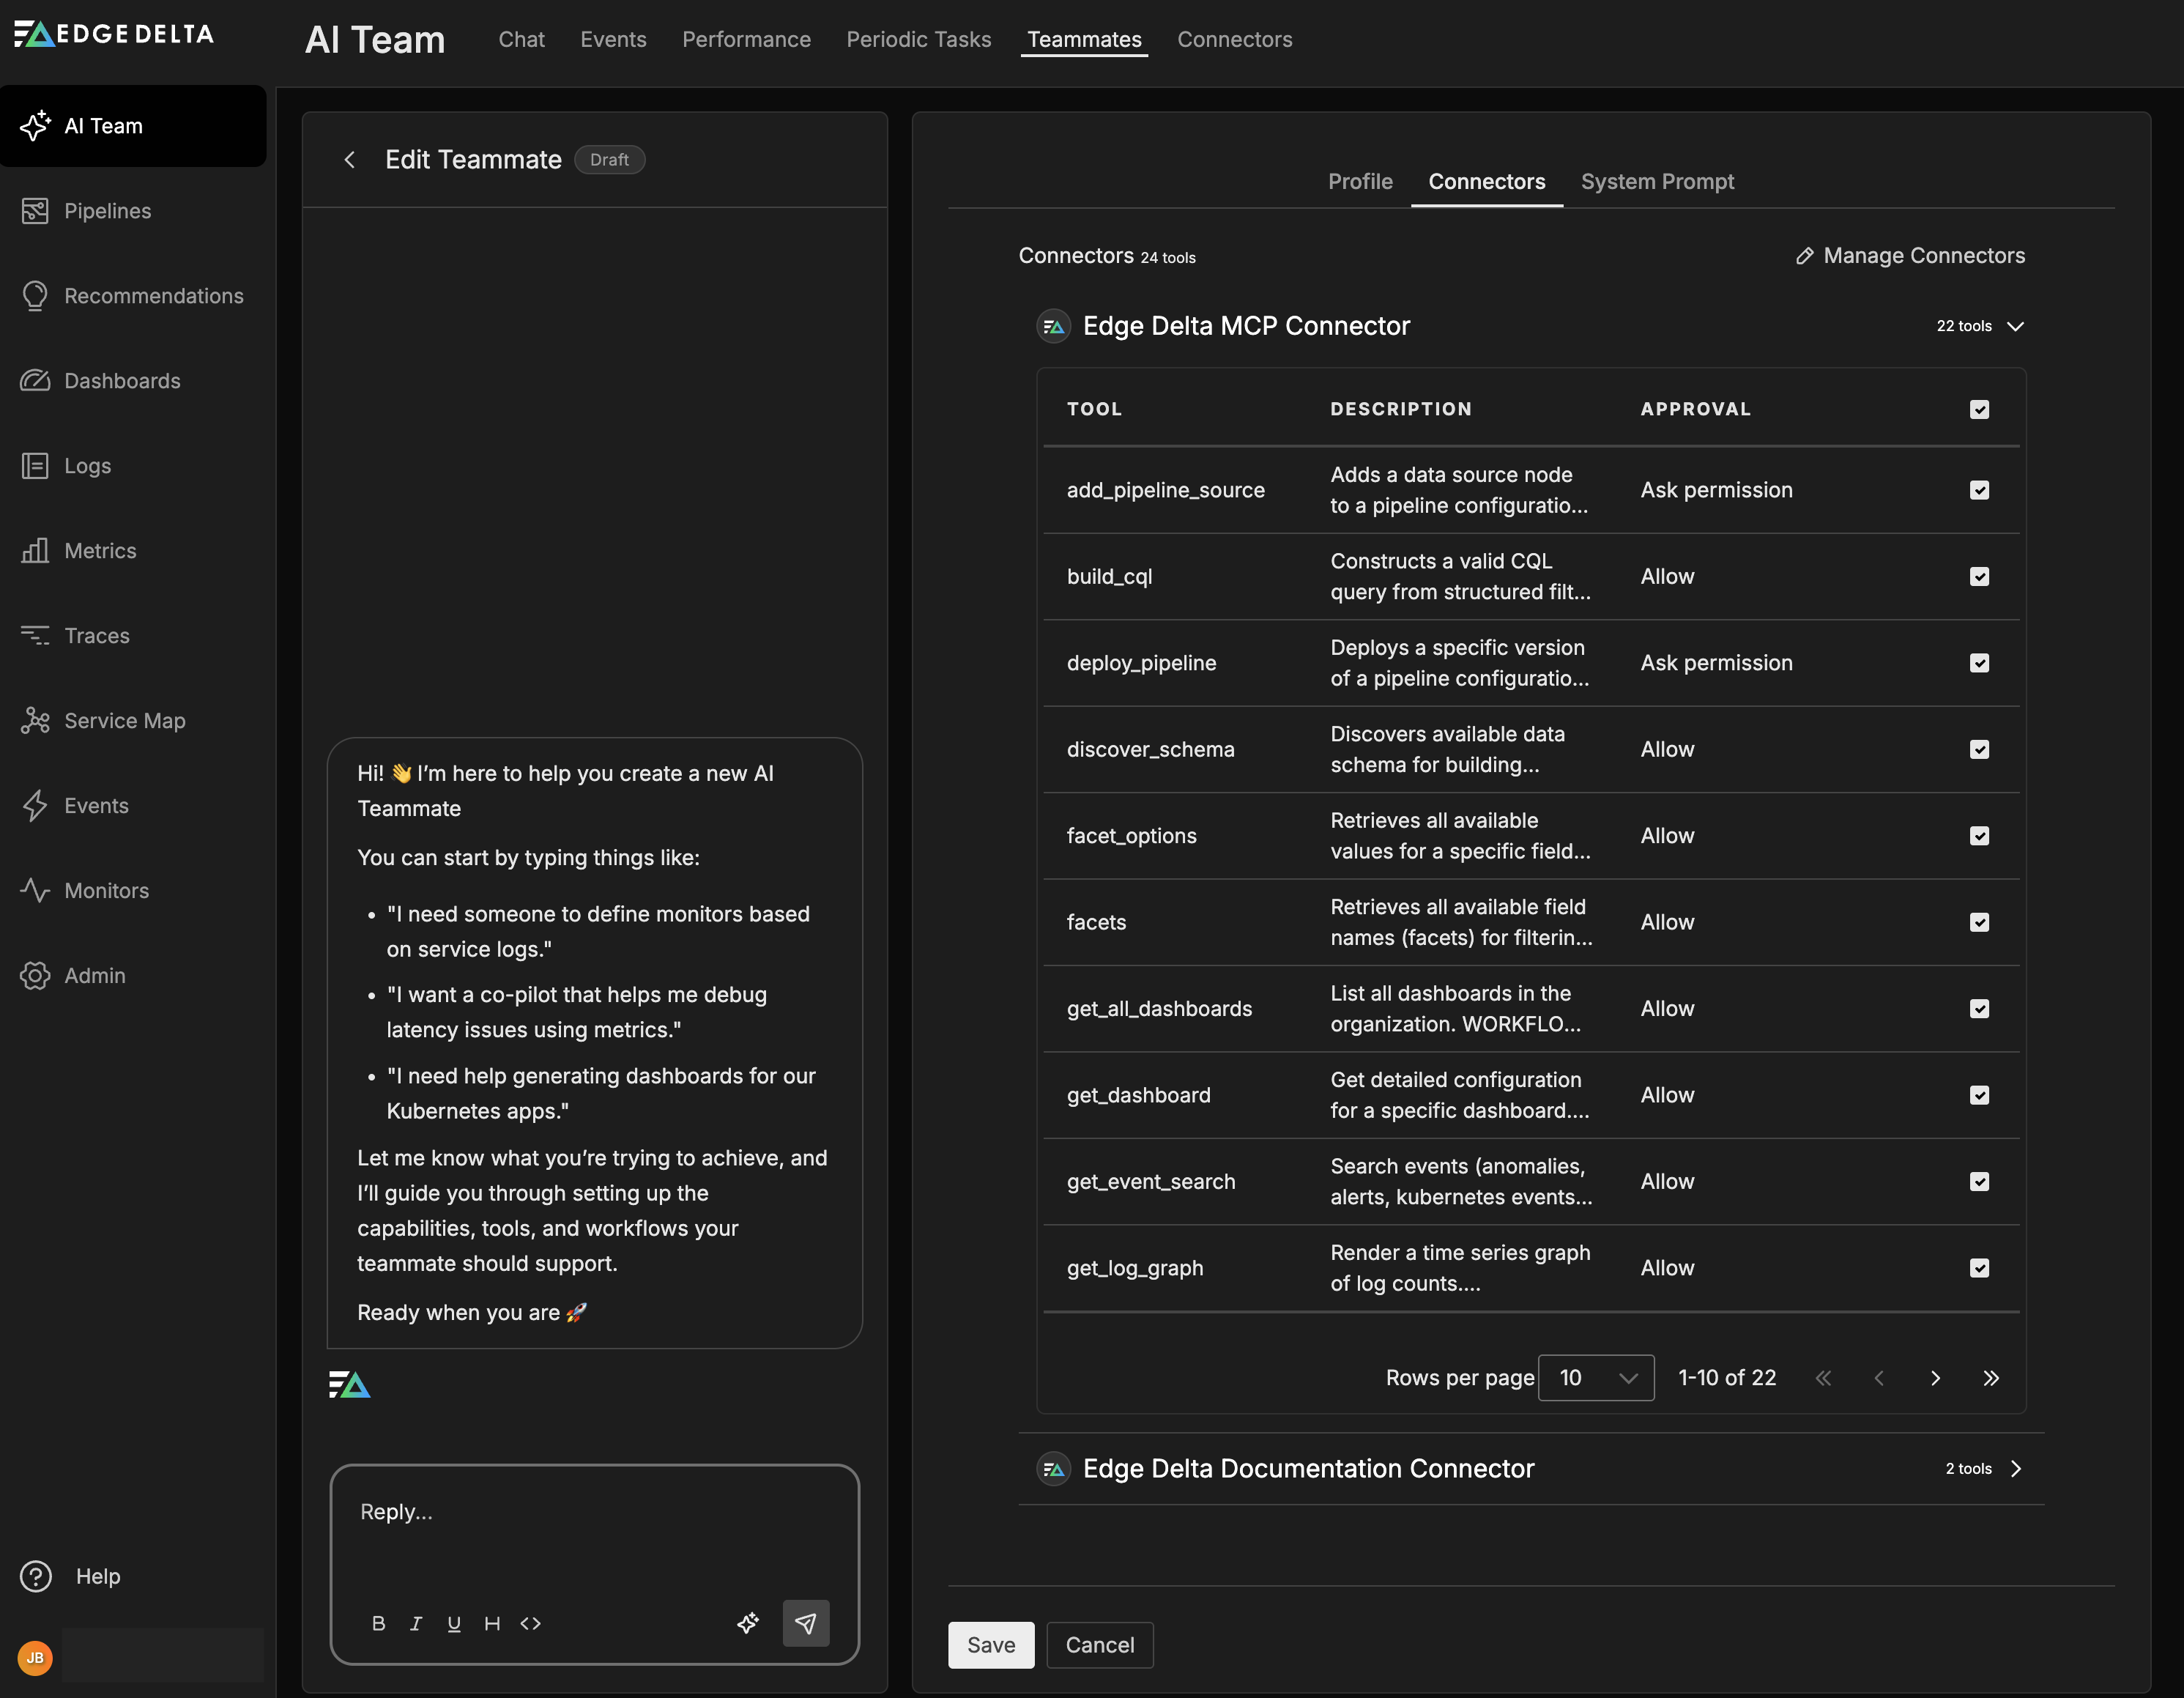This screenshot has width=2184, height=1698.
Task: Toggle the Approval column header checkbox
Action: click(x=1981, y=409)
